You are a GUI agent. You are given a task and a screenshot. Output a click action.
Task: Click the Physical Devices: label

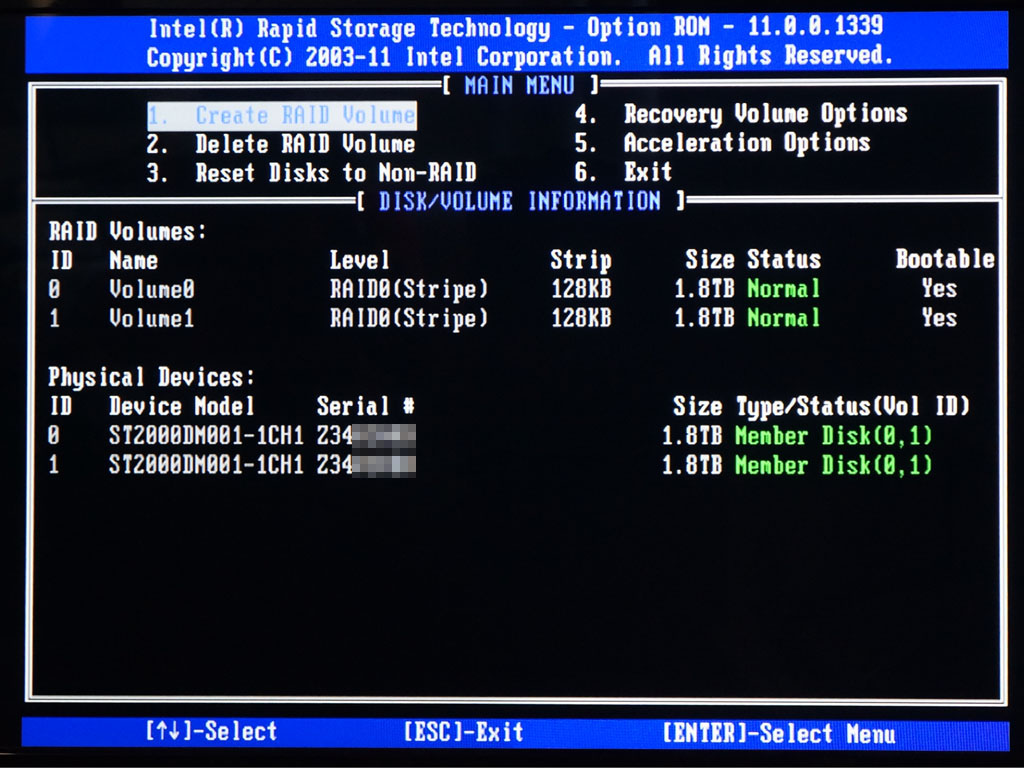click(152, 377)
